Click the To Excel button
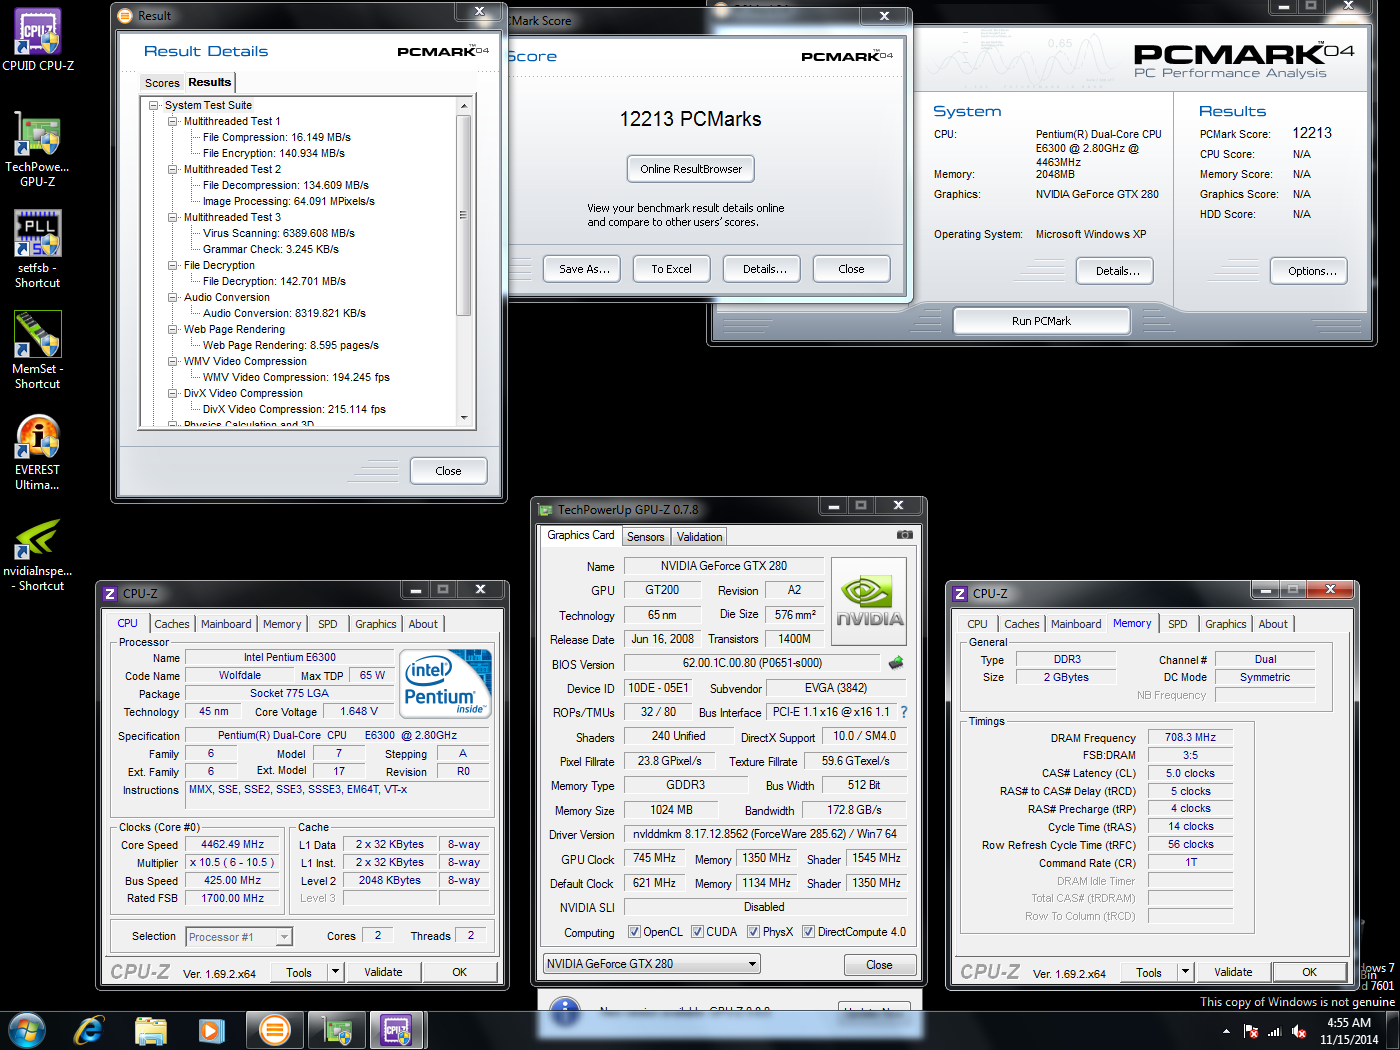 click(x=671, y=269)
